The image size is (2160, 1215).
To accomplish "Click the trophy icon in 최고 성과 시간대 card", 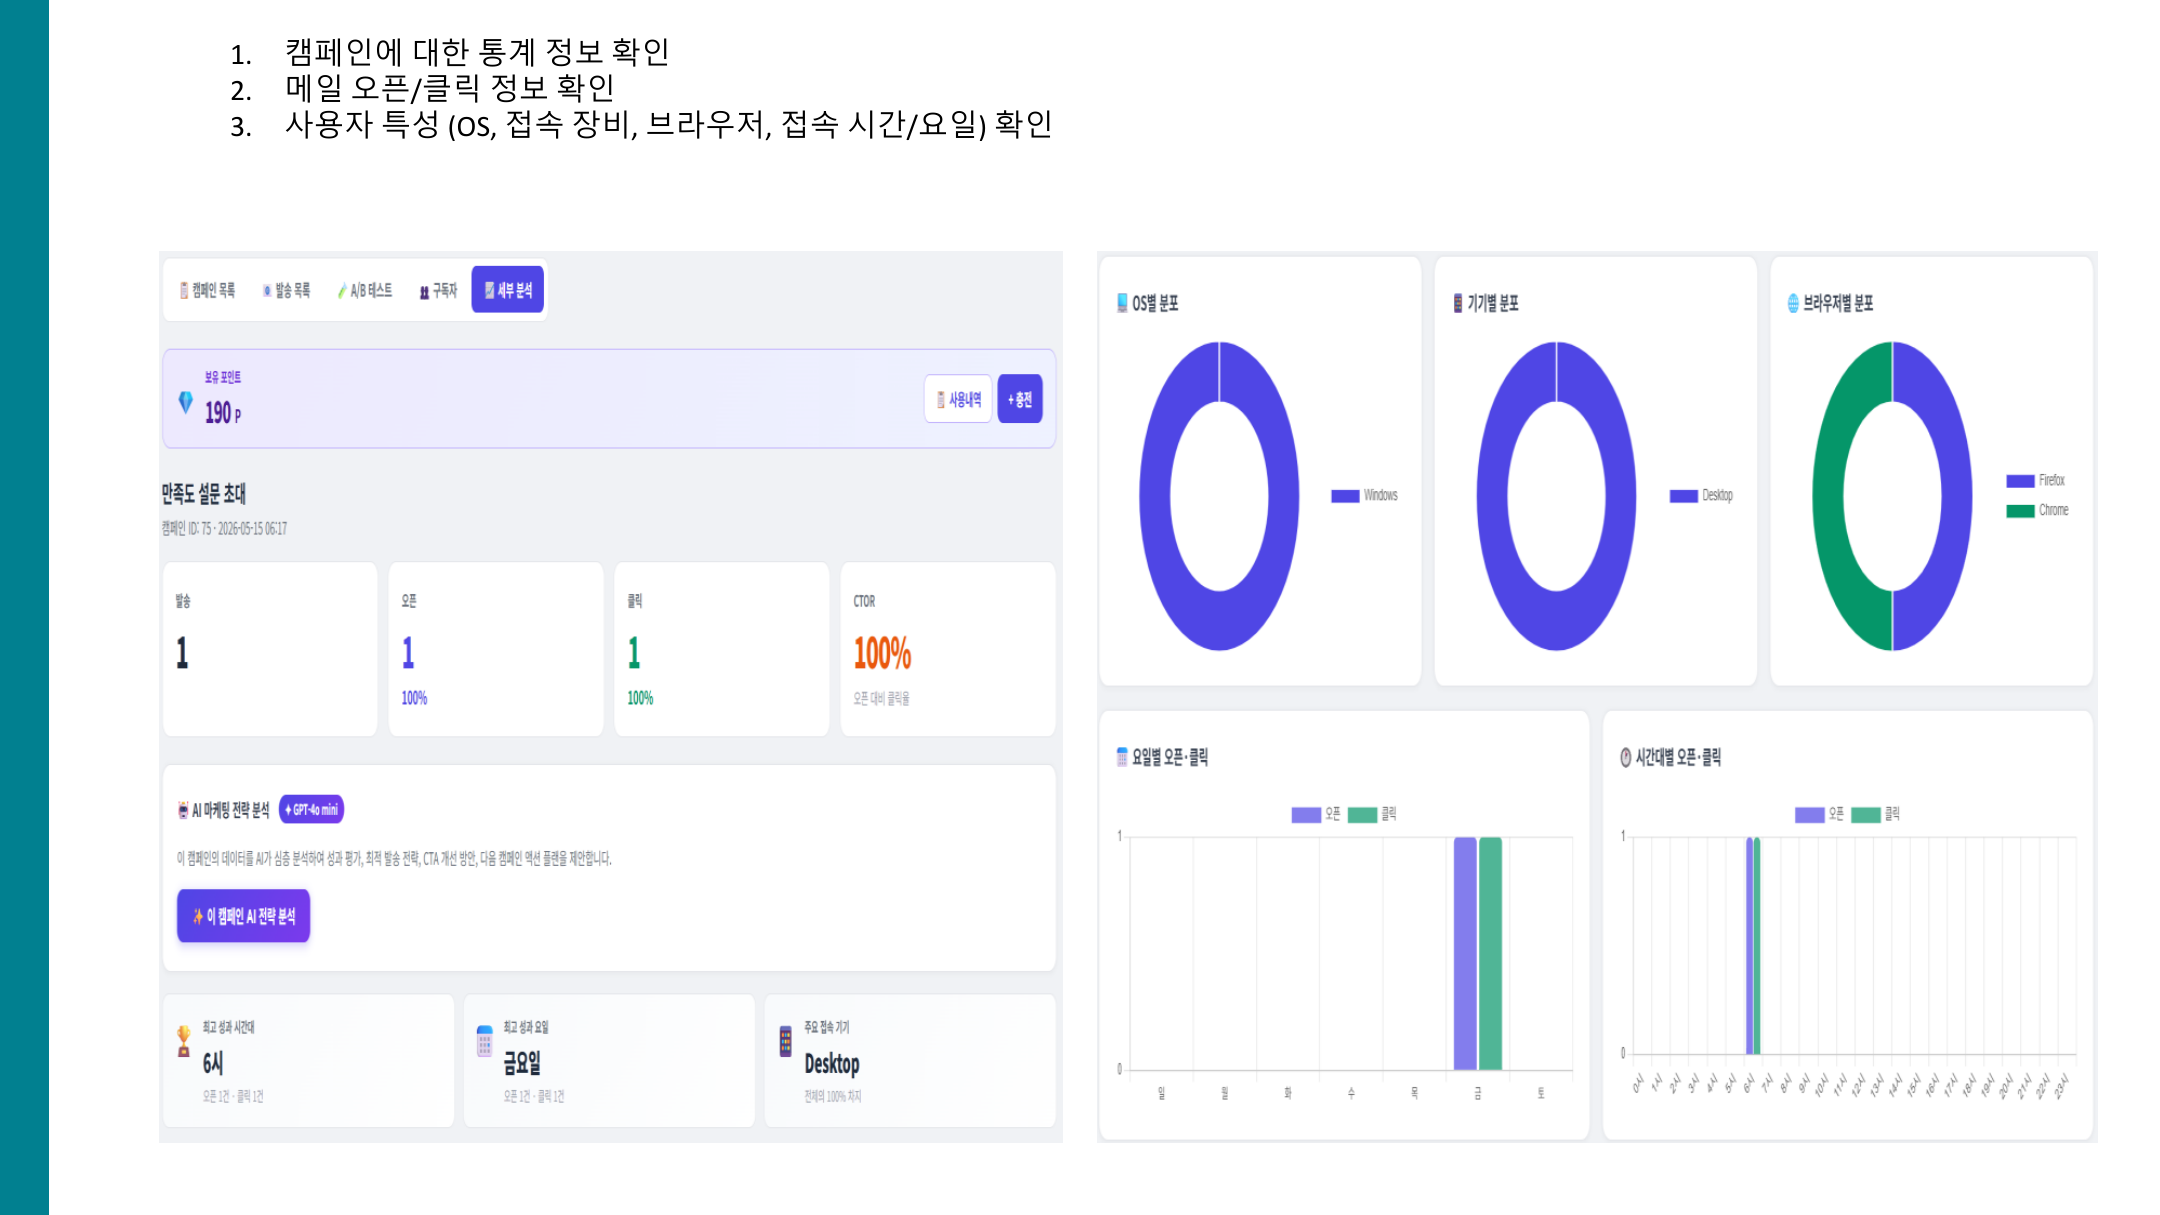I will click(x=184, y=1041).
